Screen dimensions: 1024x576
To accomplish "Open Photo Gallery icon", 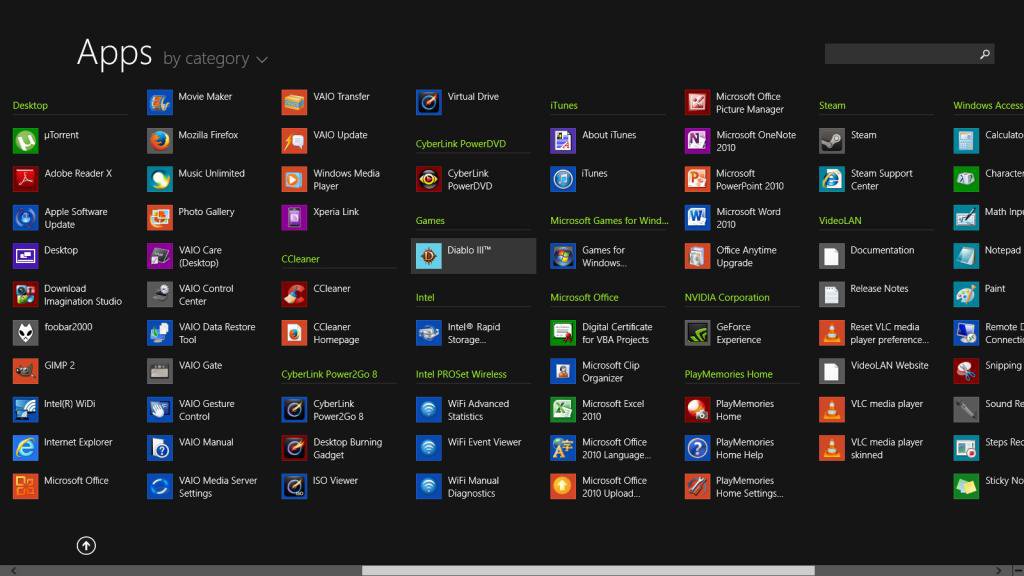I will [160, 218].
